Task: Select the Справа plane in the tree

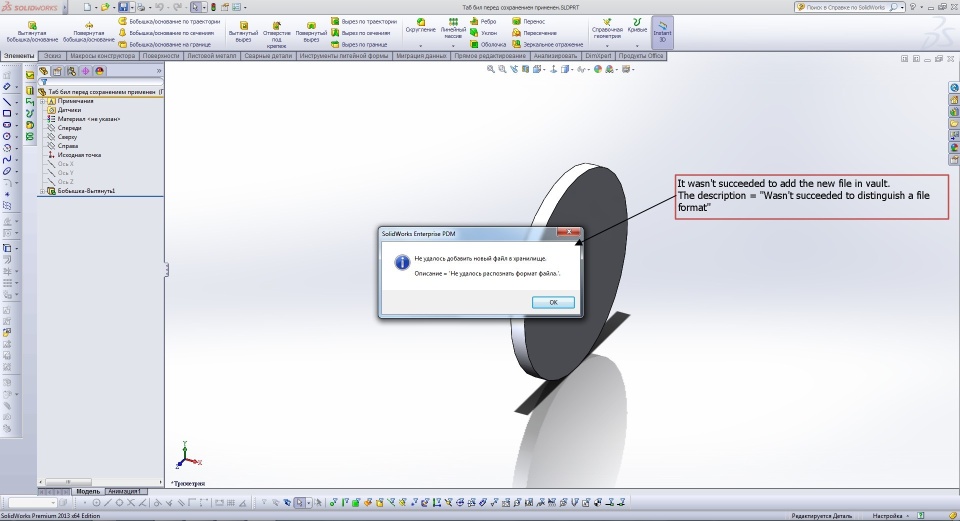Action: pyautogui.click(x=63, y=146)
